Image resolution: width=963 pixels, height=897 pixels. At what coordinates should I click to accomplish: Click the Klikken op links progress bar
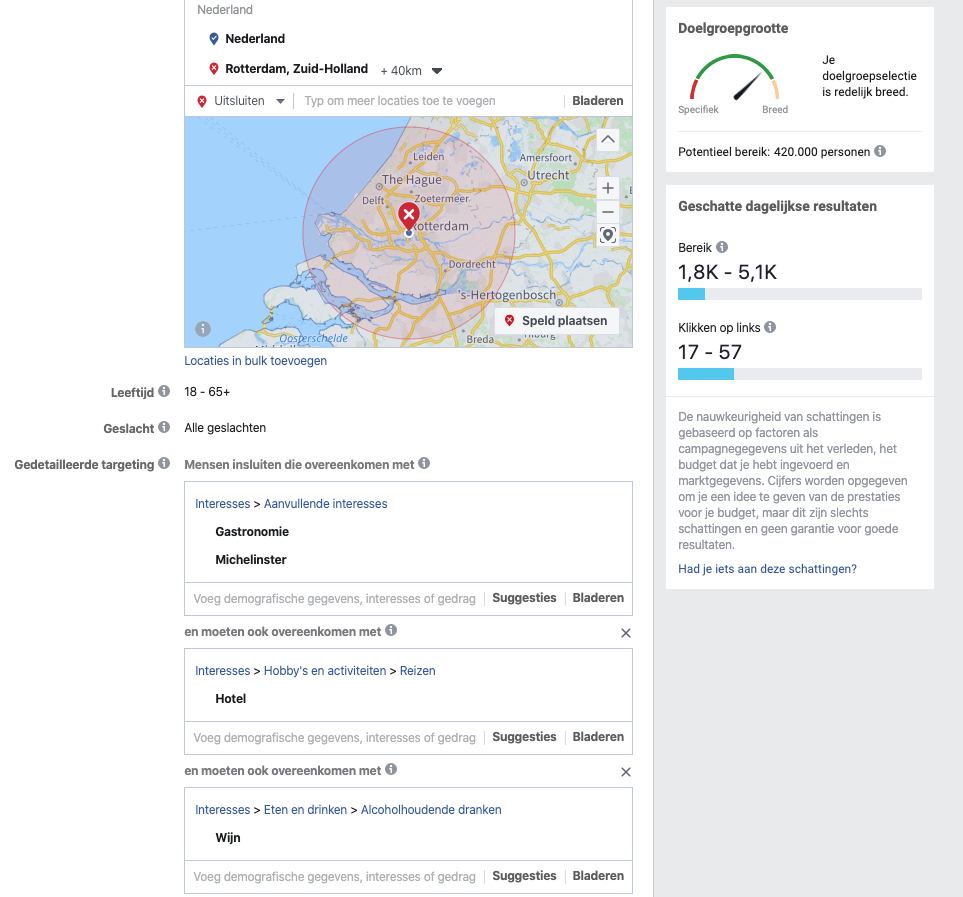(x=800, y=374)
